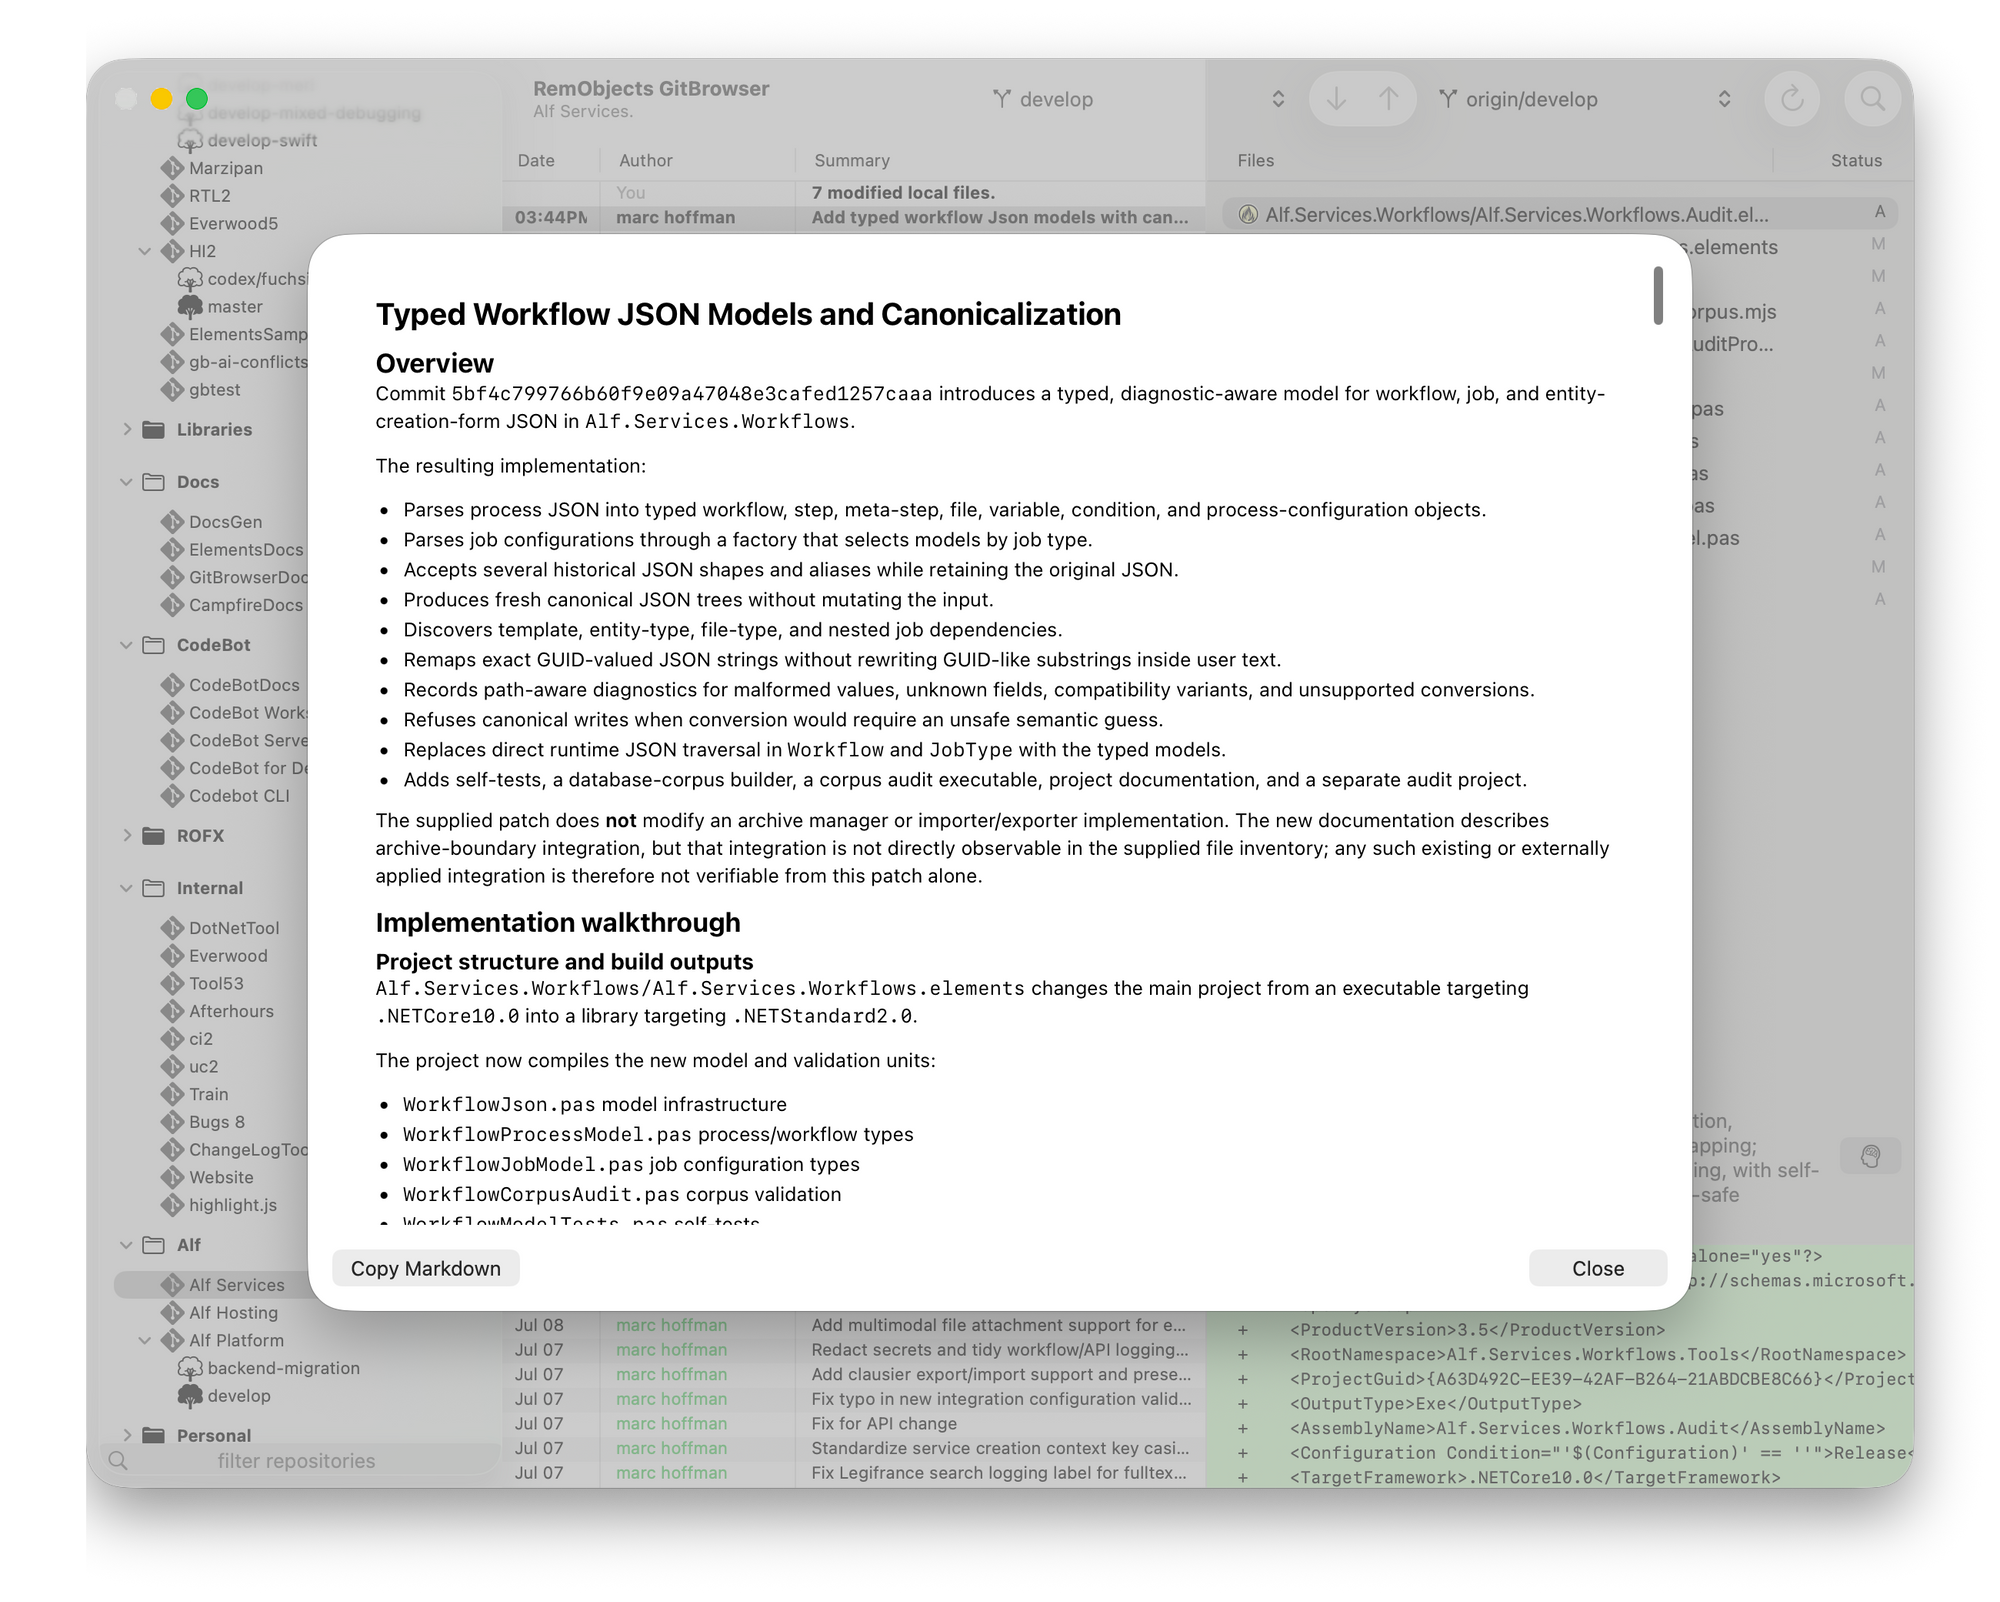Click the Website repository icon
This screenshot has height=1602, width=2000.
172,1178
